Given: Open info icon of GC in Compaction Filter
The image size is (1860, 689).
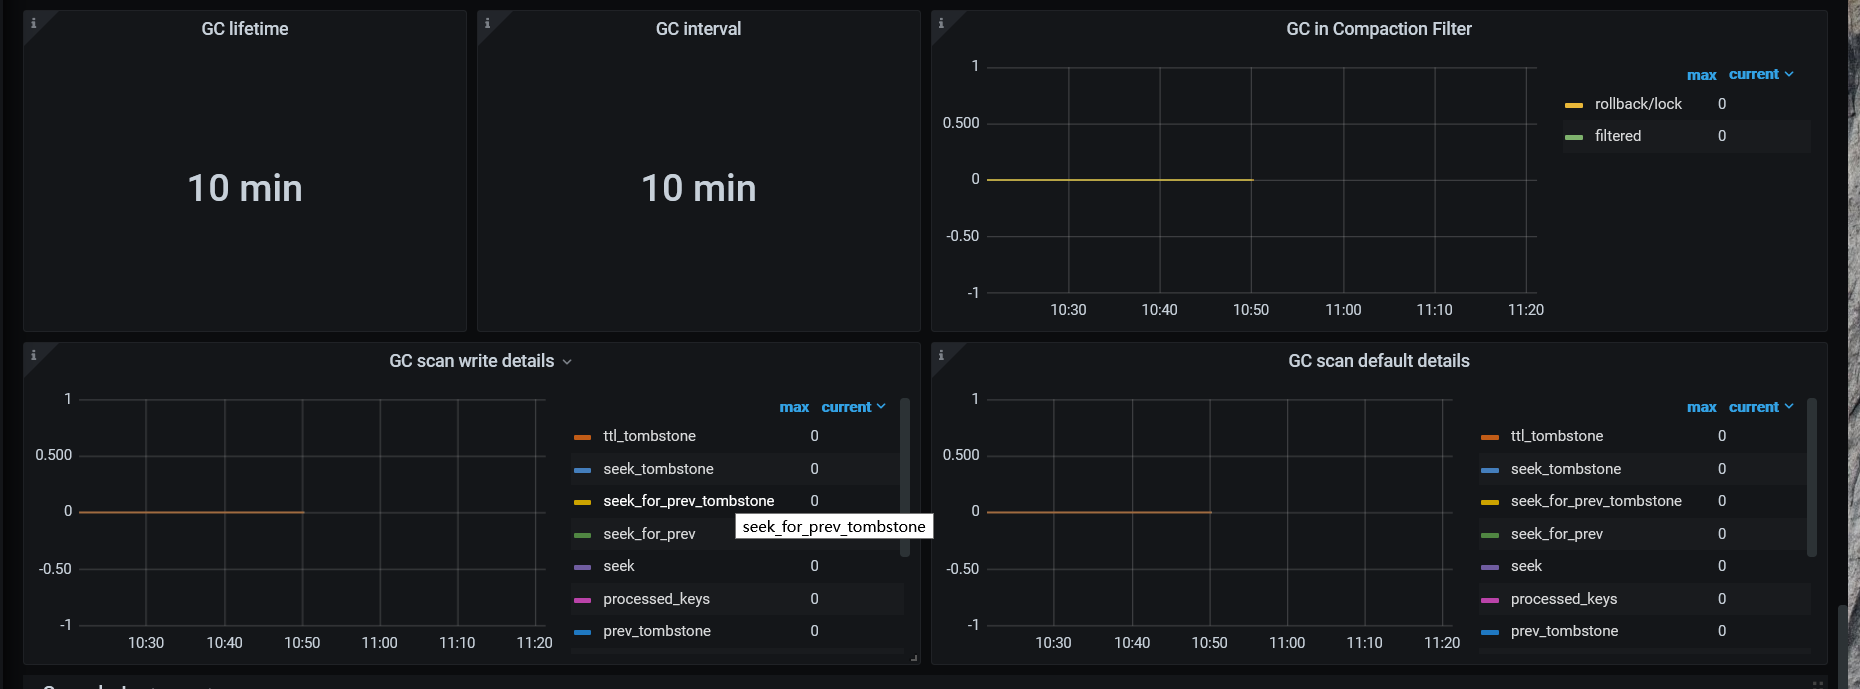Looking at the screenshot, I should point(941,23).
